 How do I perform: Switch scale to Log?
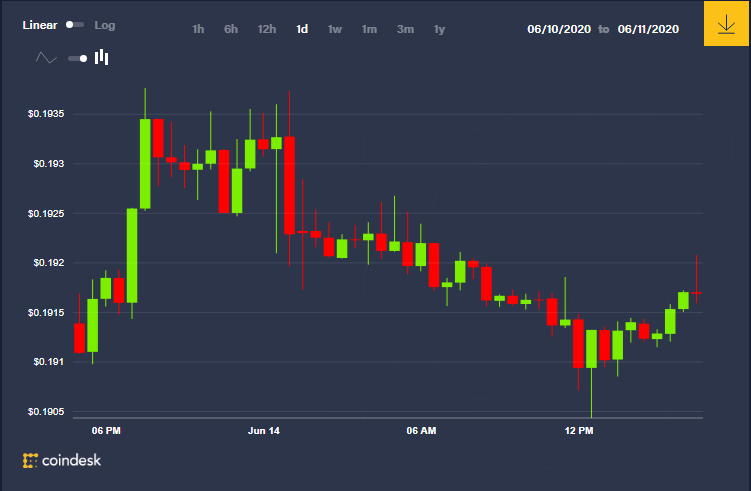(104, 25)
